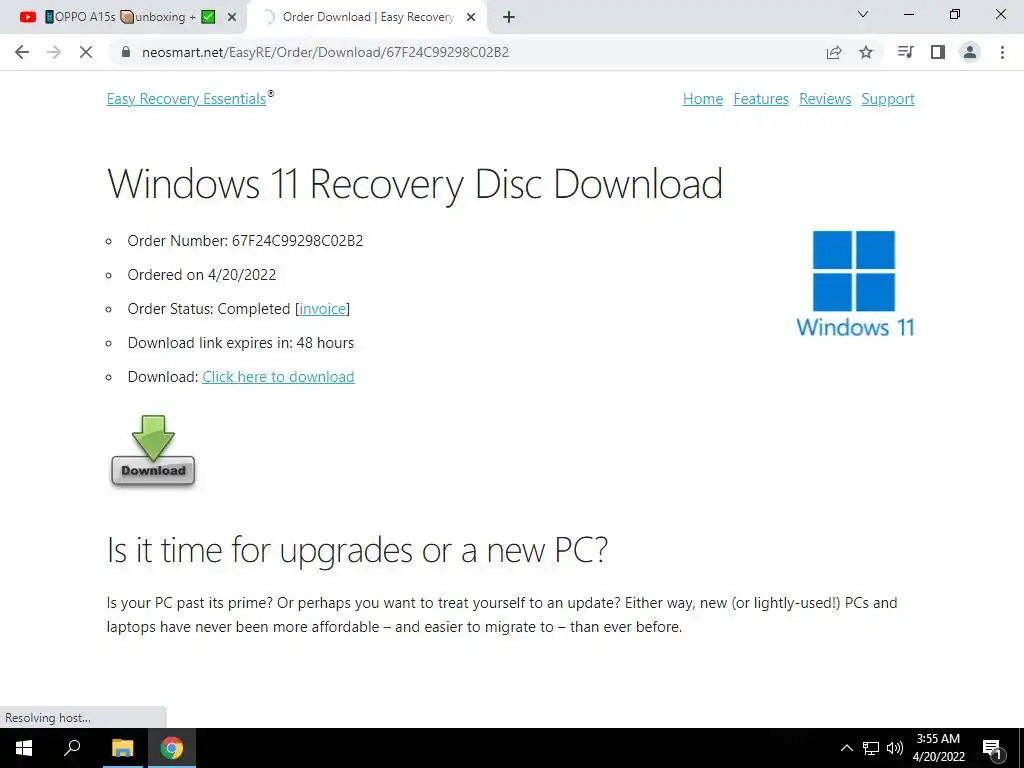Select the Order Download Easy Recovery tab
Viewport: 1024px width, 768px height.
[x=367, y=17]
